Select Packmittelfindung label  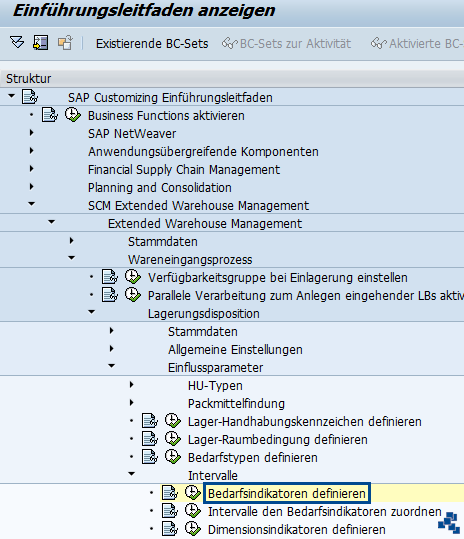[x=236, y=404]
